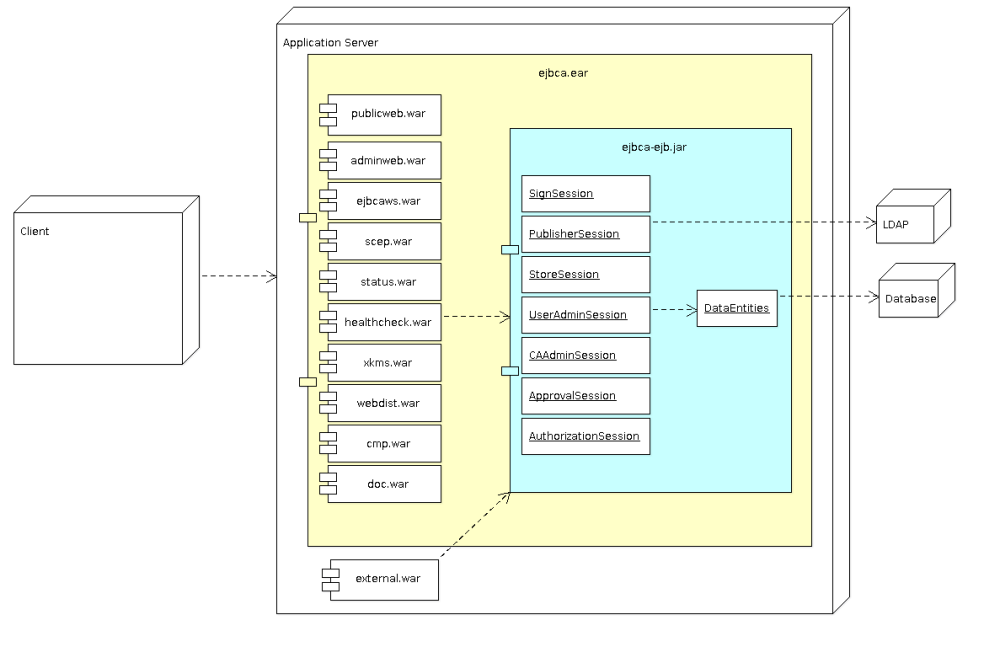This screenshot has height=647, width=1000.
Task: Click component icon on doc.war
Action: [x=328, y=484]
